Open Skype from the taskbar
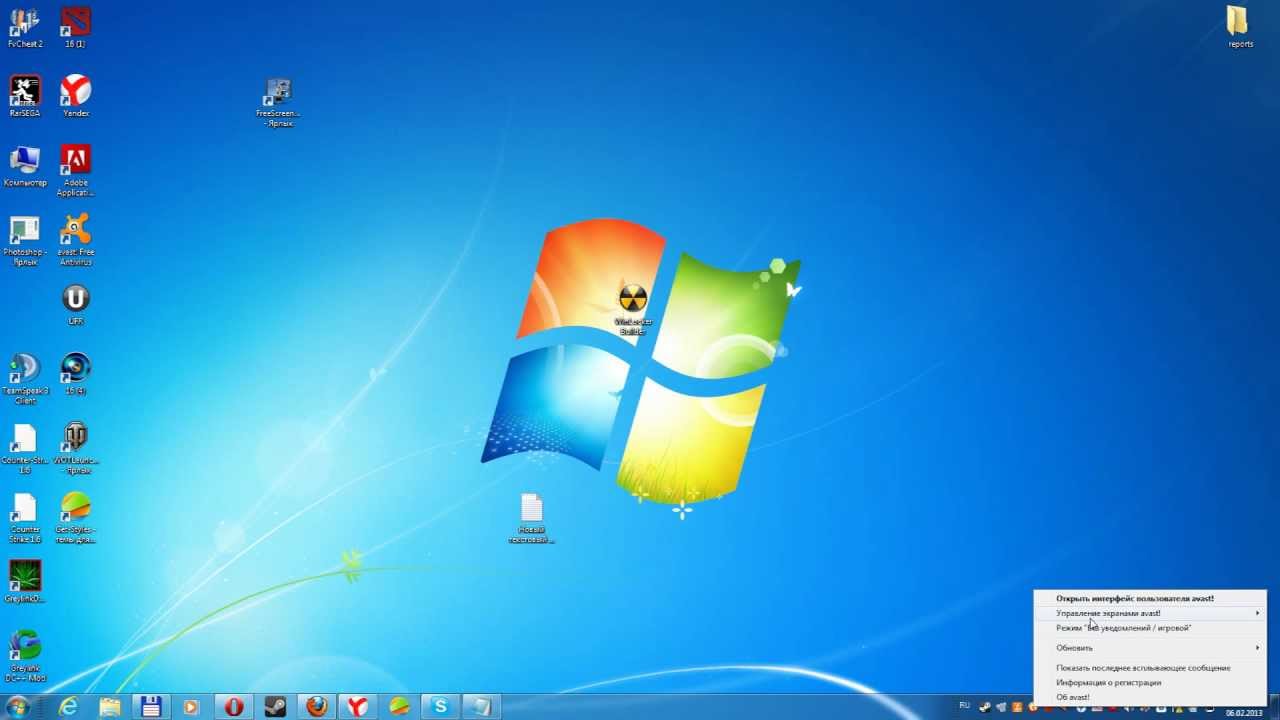This screenshot has width=1280, height=720. 440,707
